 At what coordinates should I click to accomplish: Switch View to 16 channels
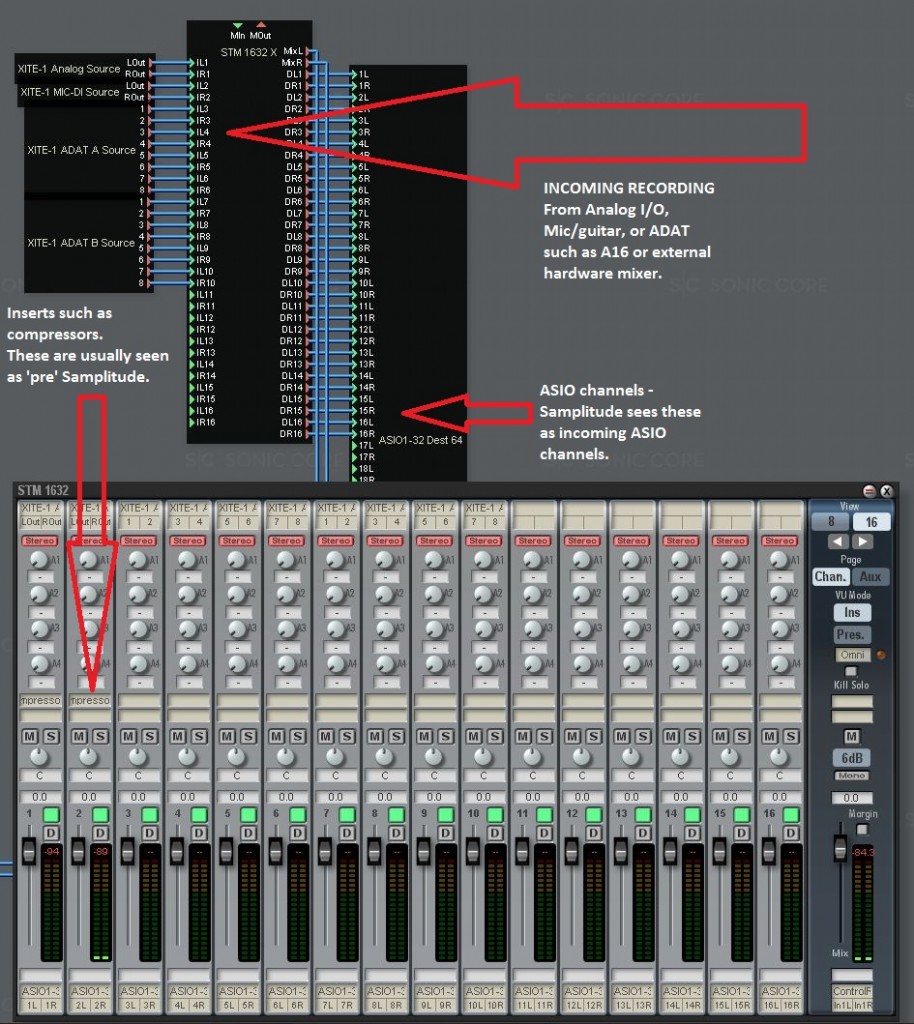(x=872, y=522)
